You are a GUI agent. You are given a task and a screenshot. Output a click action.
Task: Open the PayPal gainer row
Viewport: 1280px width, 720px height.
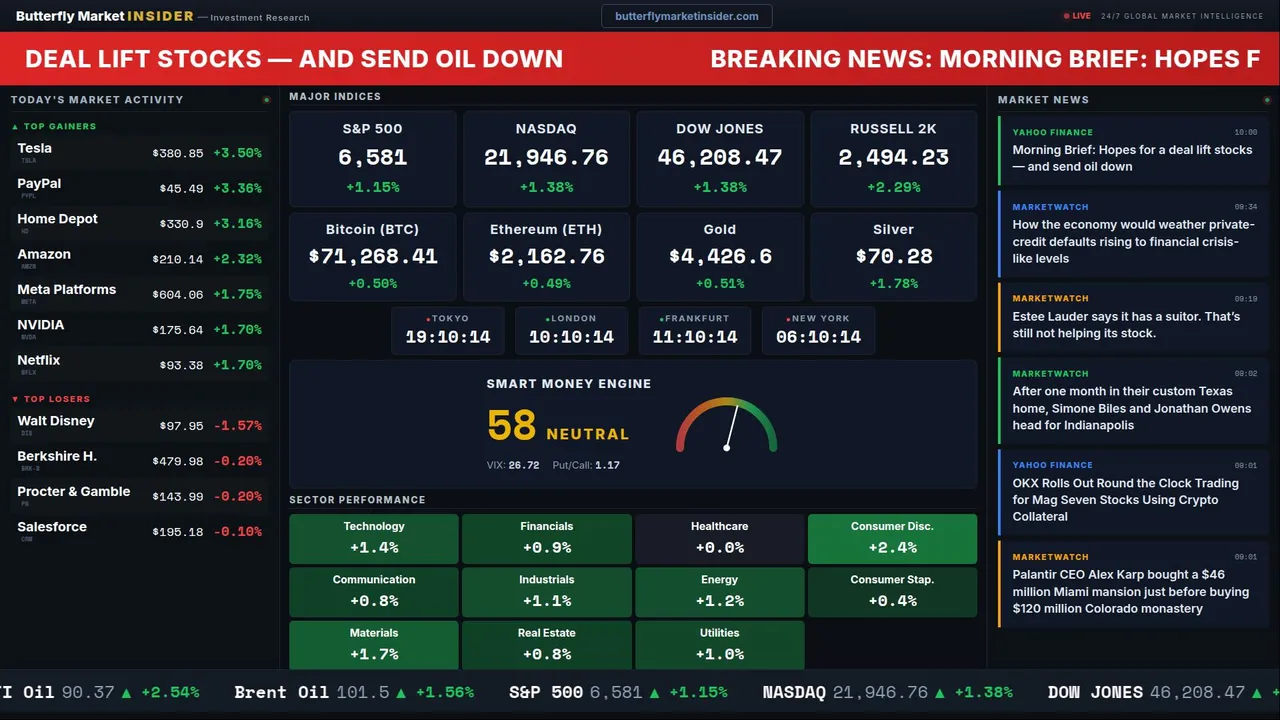point(139,188)
